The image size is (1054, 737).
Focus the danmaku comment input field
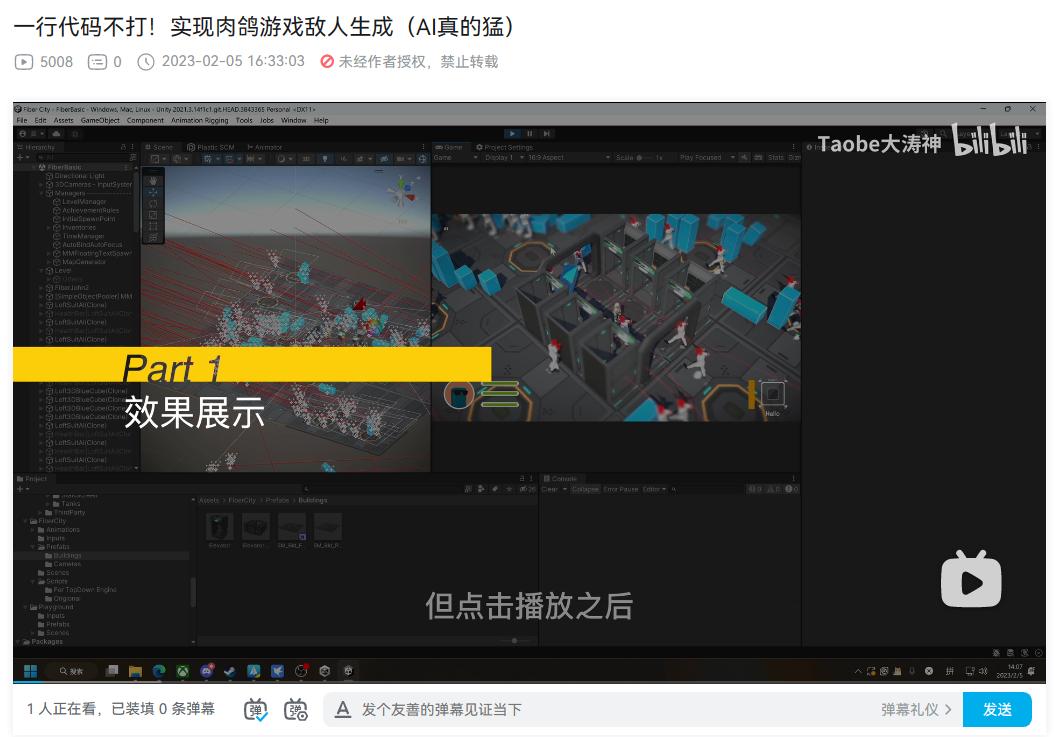tap(615, 709)
